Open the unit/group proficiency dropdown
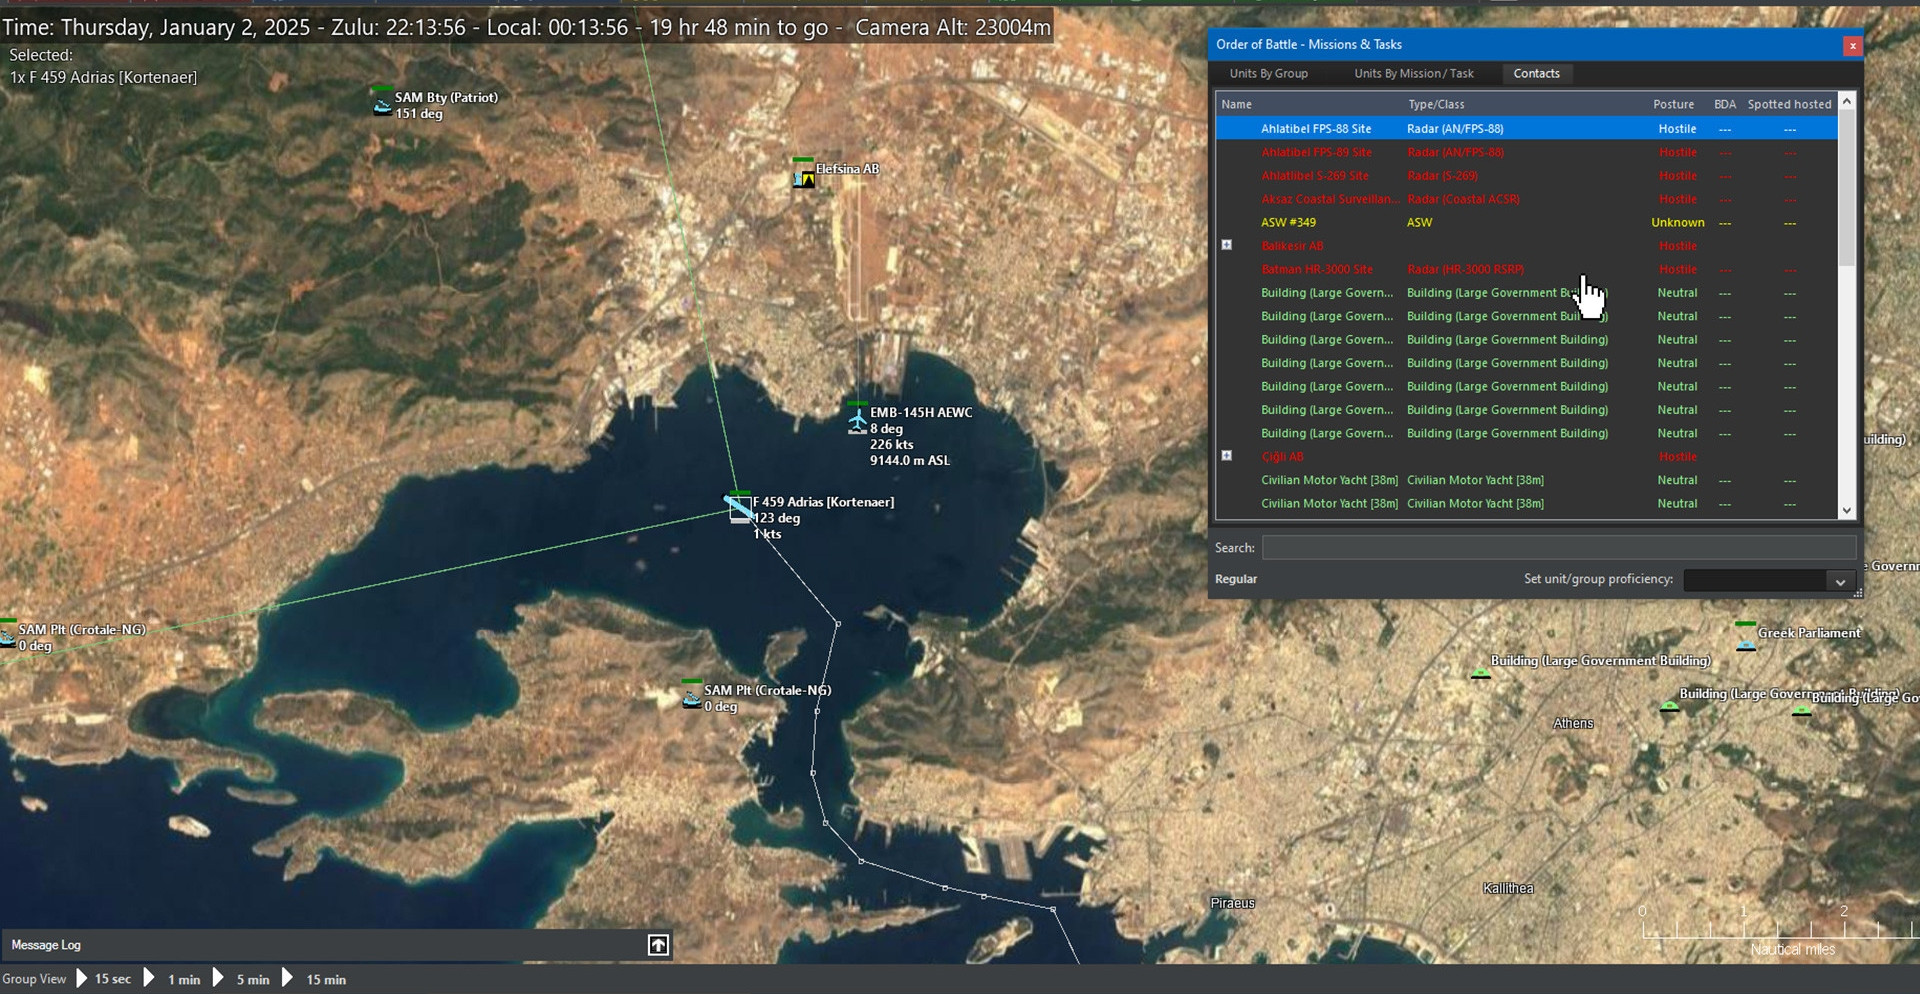The image size is (1920, 994). (1839, 581)
